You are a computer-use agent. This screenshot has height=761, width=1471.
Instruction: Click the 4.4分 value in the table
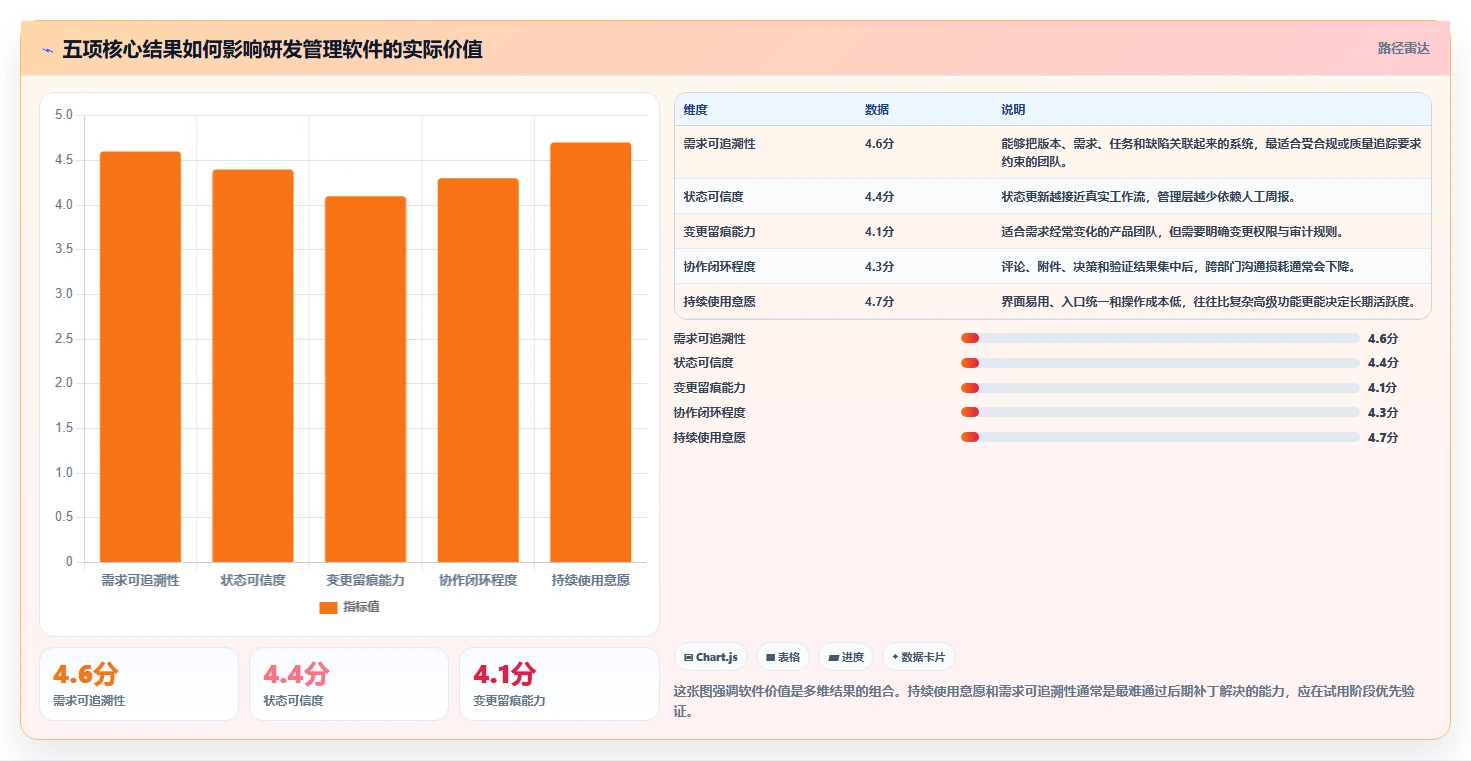click(x=879, y=197)
